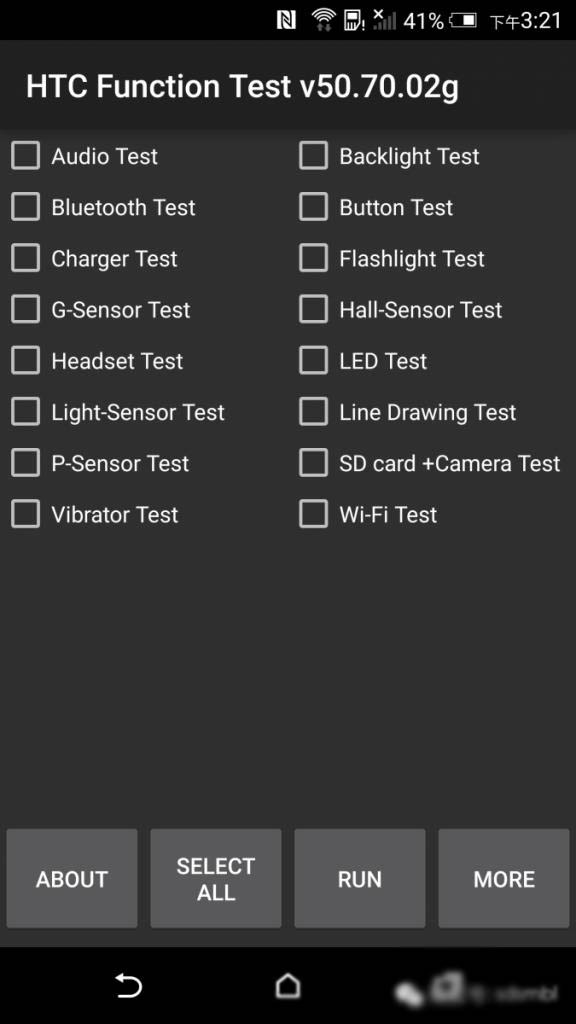Click the HTC Function Test title

click(242, 87)
